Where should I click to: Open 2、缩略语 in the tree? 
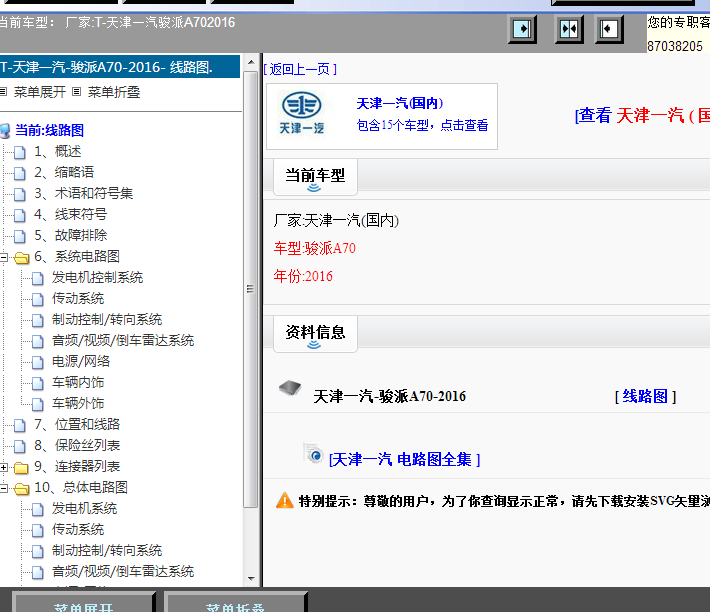(x=64, y=172)
